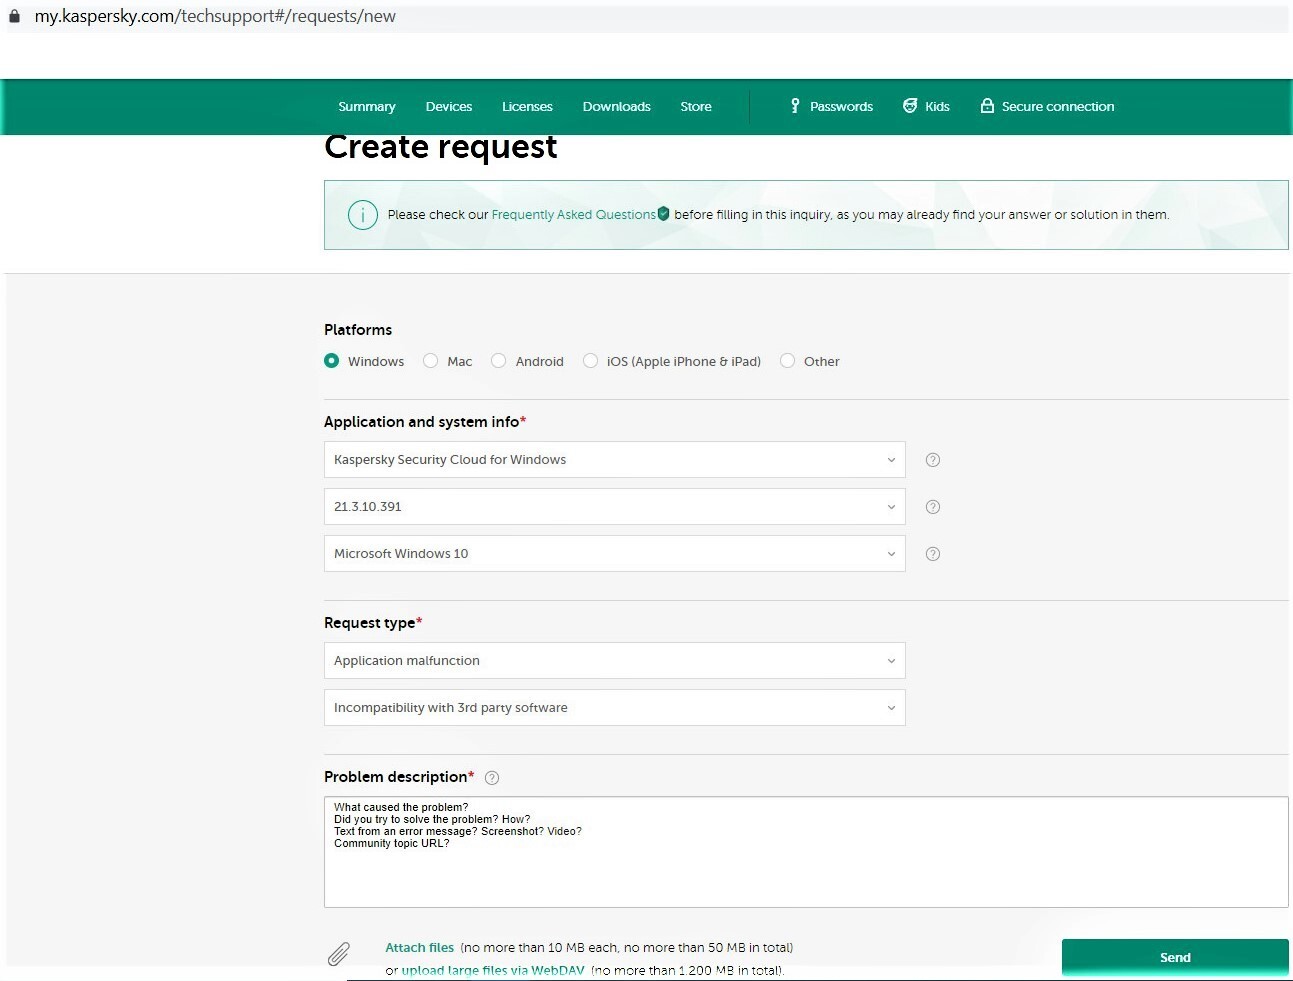The width and height of the screenshot is (1293, 981).
Task: Go to the Devices tab
Action: click(449, 107)
